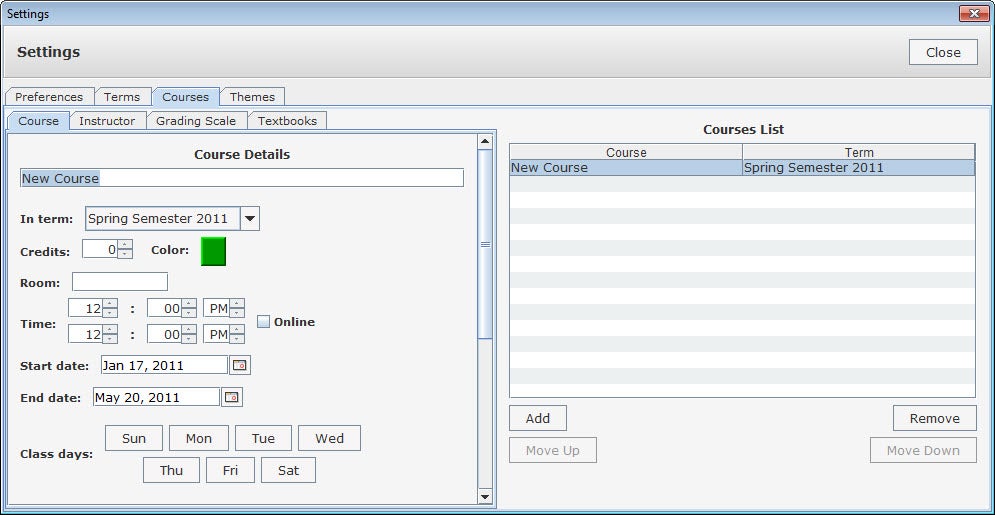Change start time AM/PM spinner up
This screenshot has height=515, width=995.
tap(237, 304)
